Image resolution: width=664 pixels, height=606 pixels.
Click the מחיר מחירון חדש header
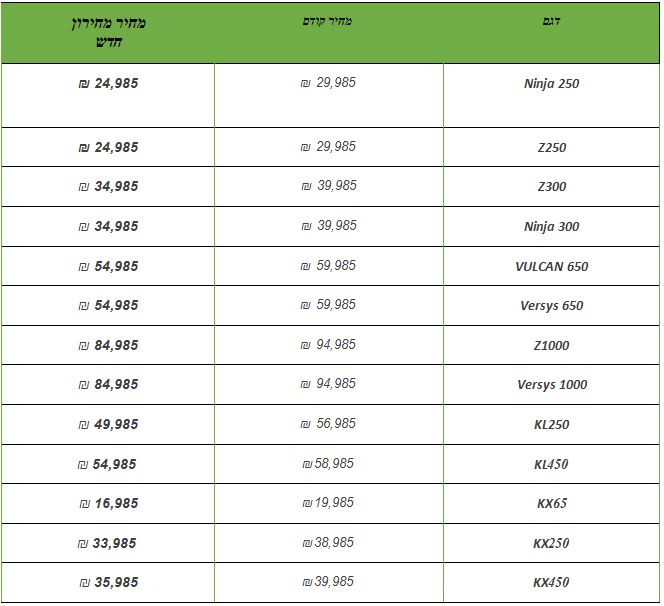[x=108, y=31]
